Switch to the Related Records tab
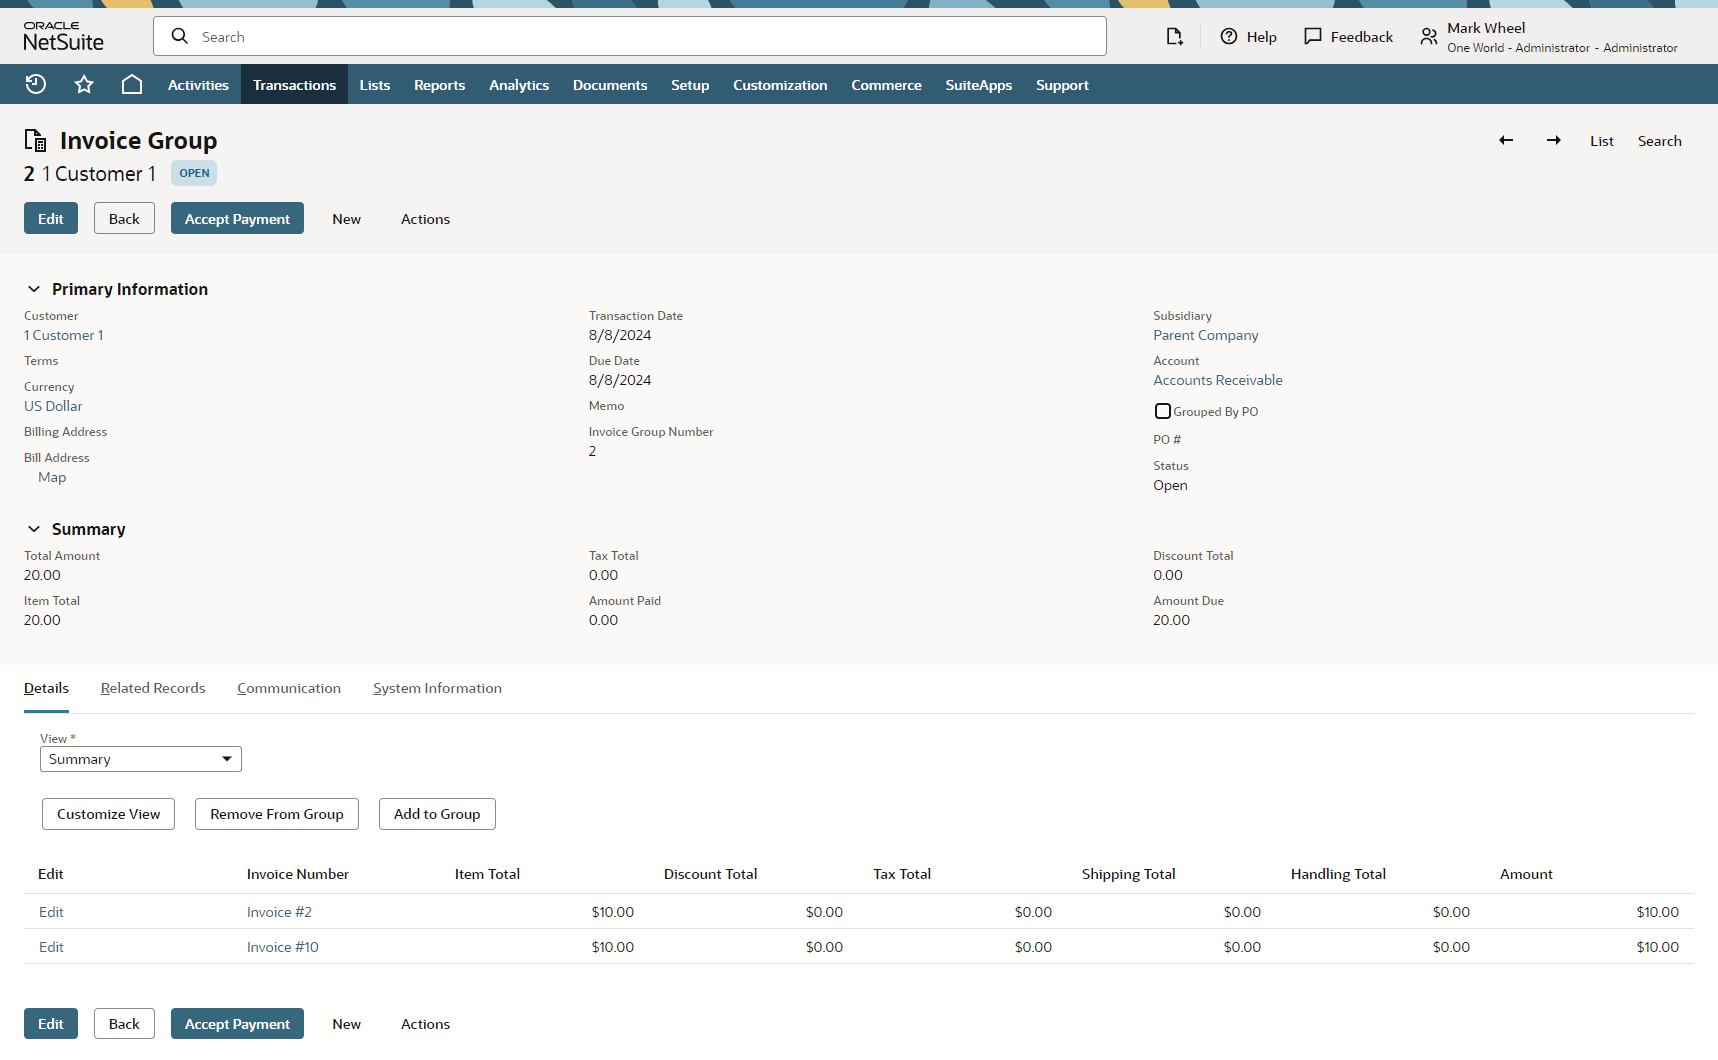The image size is (1718, 1060). pyautogui.click(x=153, y=688)
